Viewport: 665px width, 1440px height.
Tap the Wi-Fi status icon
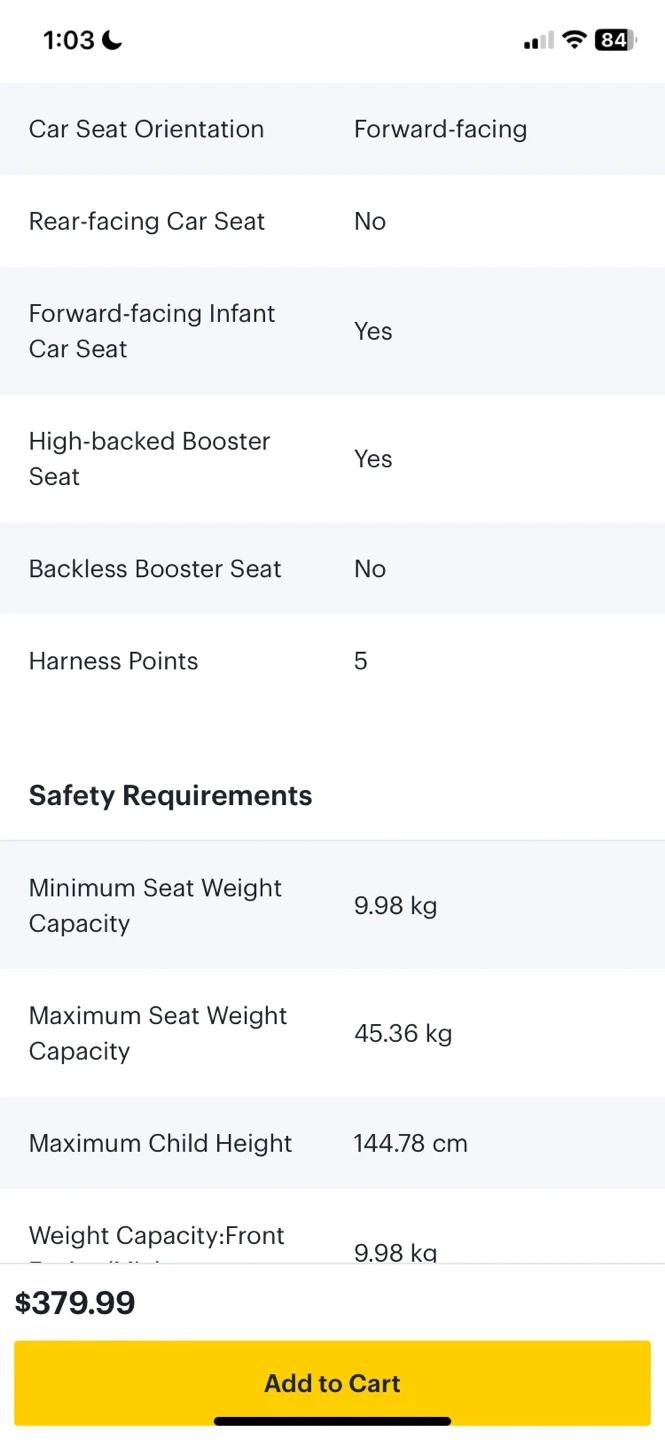click(x=574, y=40)
